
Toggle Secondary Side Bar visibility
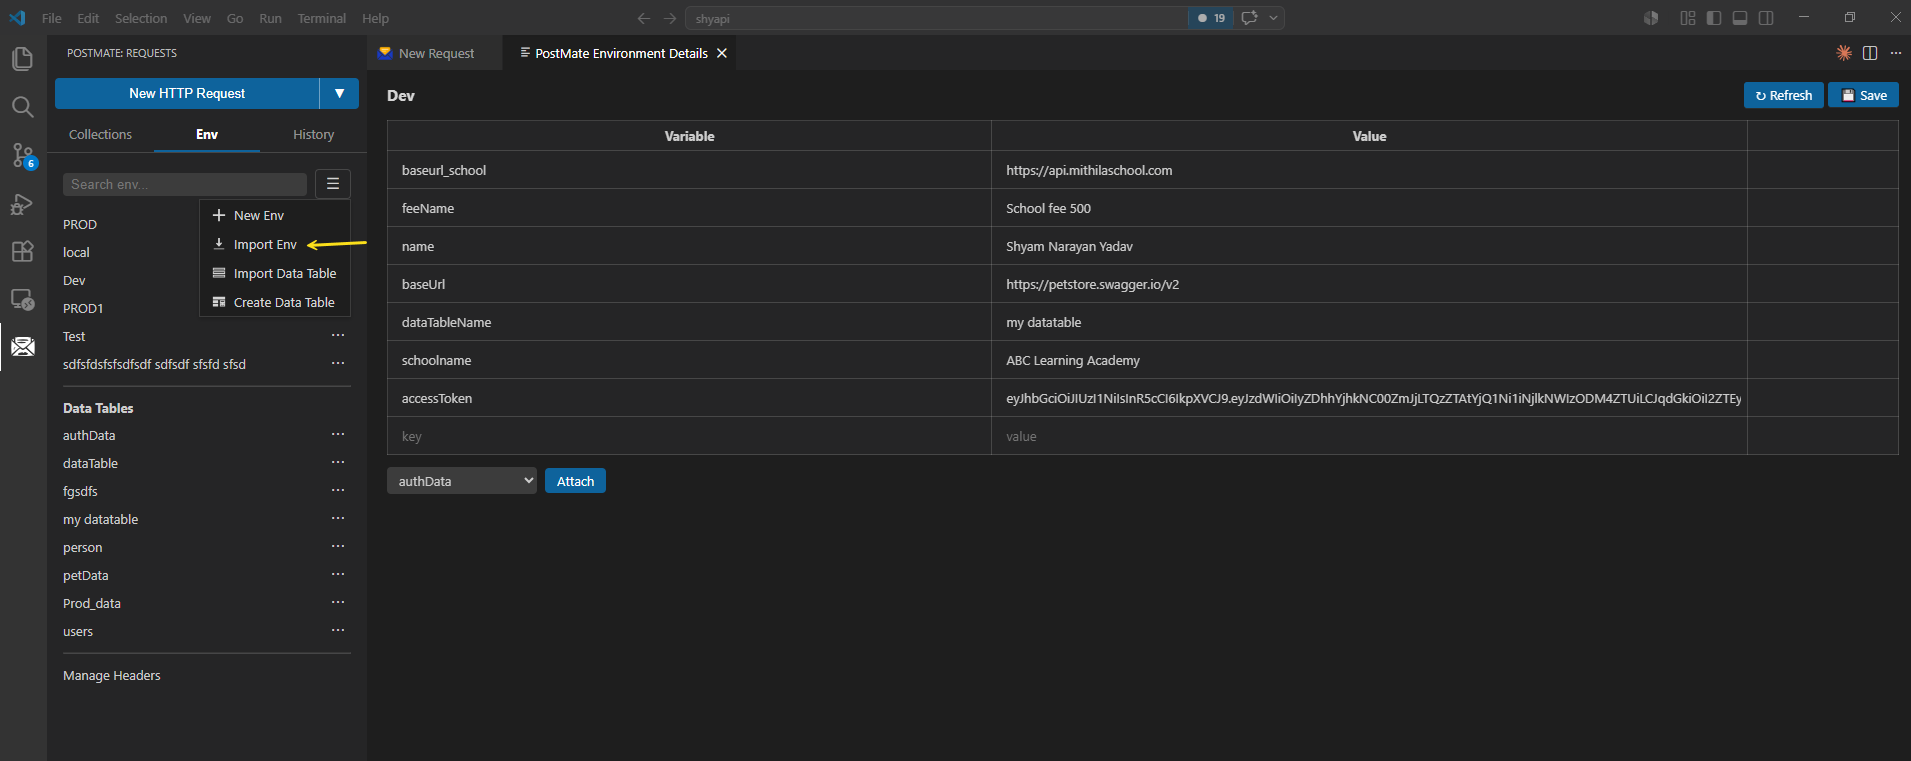[x=1766, y=18]
